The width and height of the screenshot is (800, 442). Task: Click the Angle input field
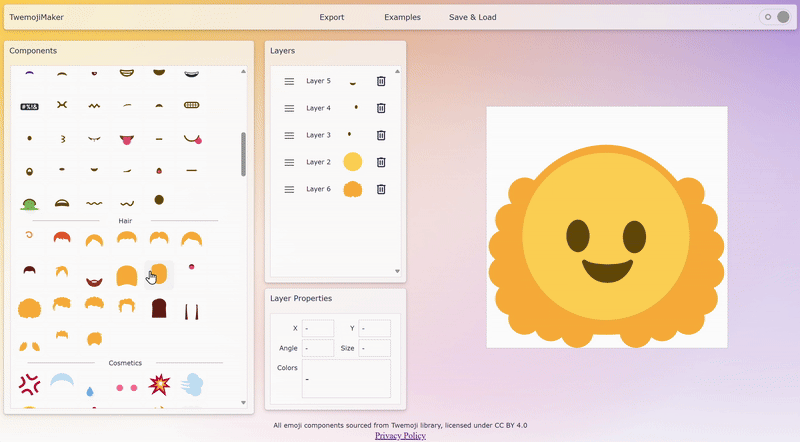click(x=318, y=348)
